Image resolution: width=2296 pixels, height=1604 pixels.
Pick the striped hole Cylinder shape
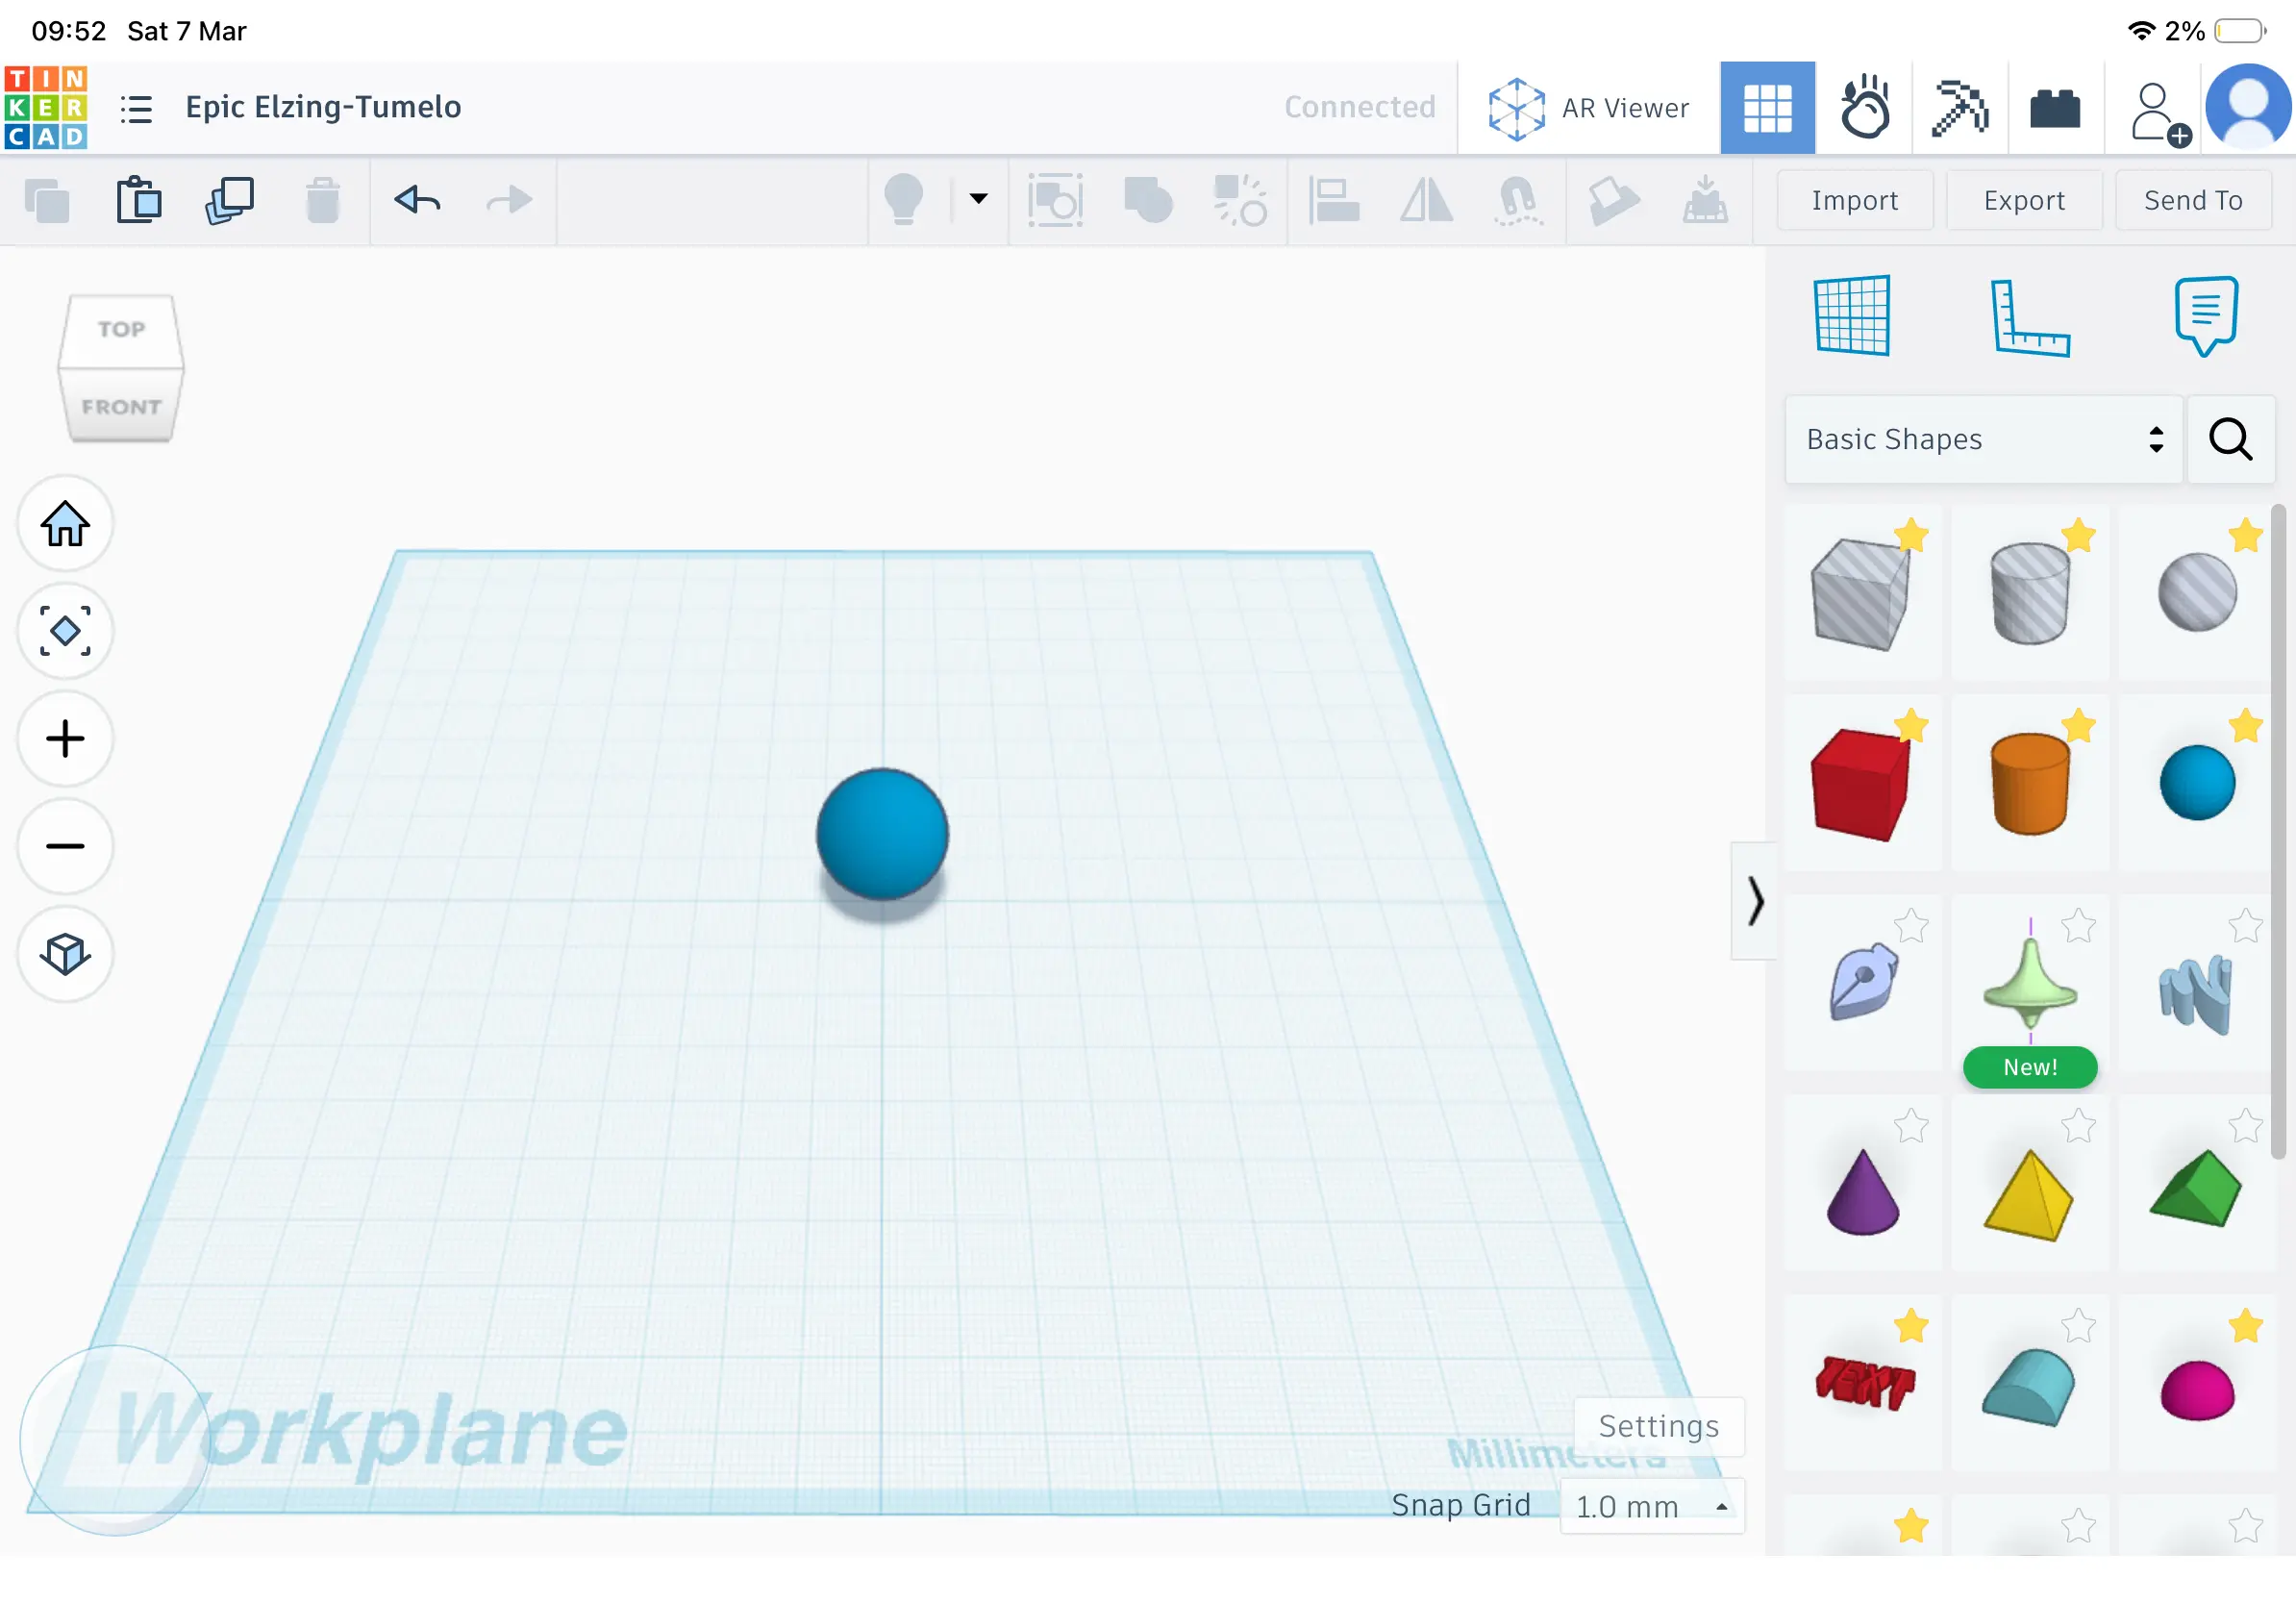tap(2029, 595)
